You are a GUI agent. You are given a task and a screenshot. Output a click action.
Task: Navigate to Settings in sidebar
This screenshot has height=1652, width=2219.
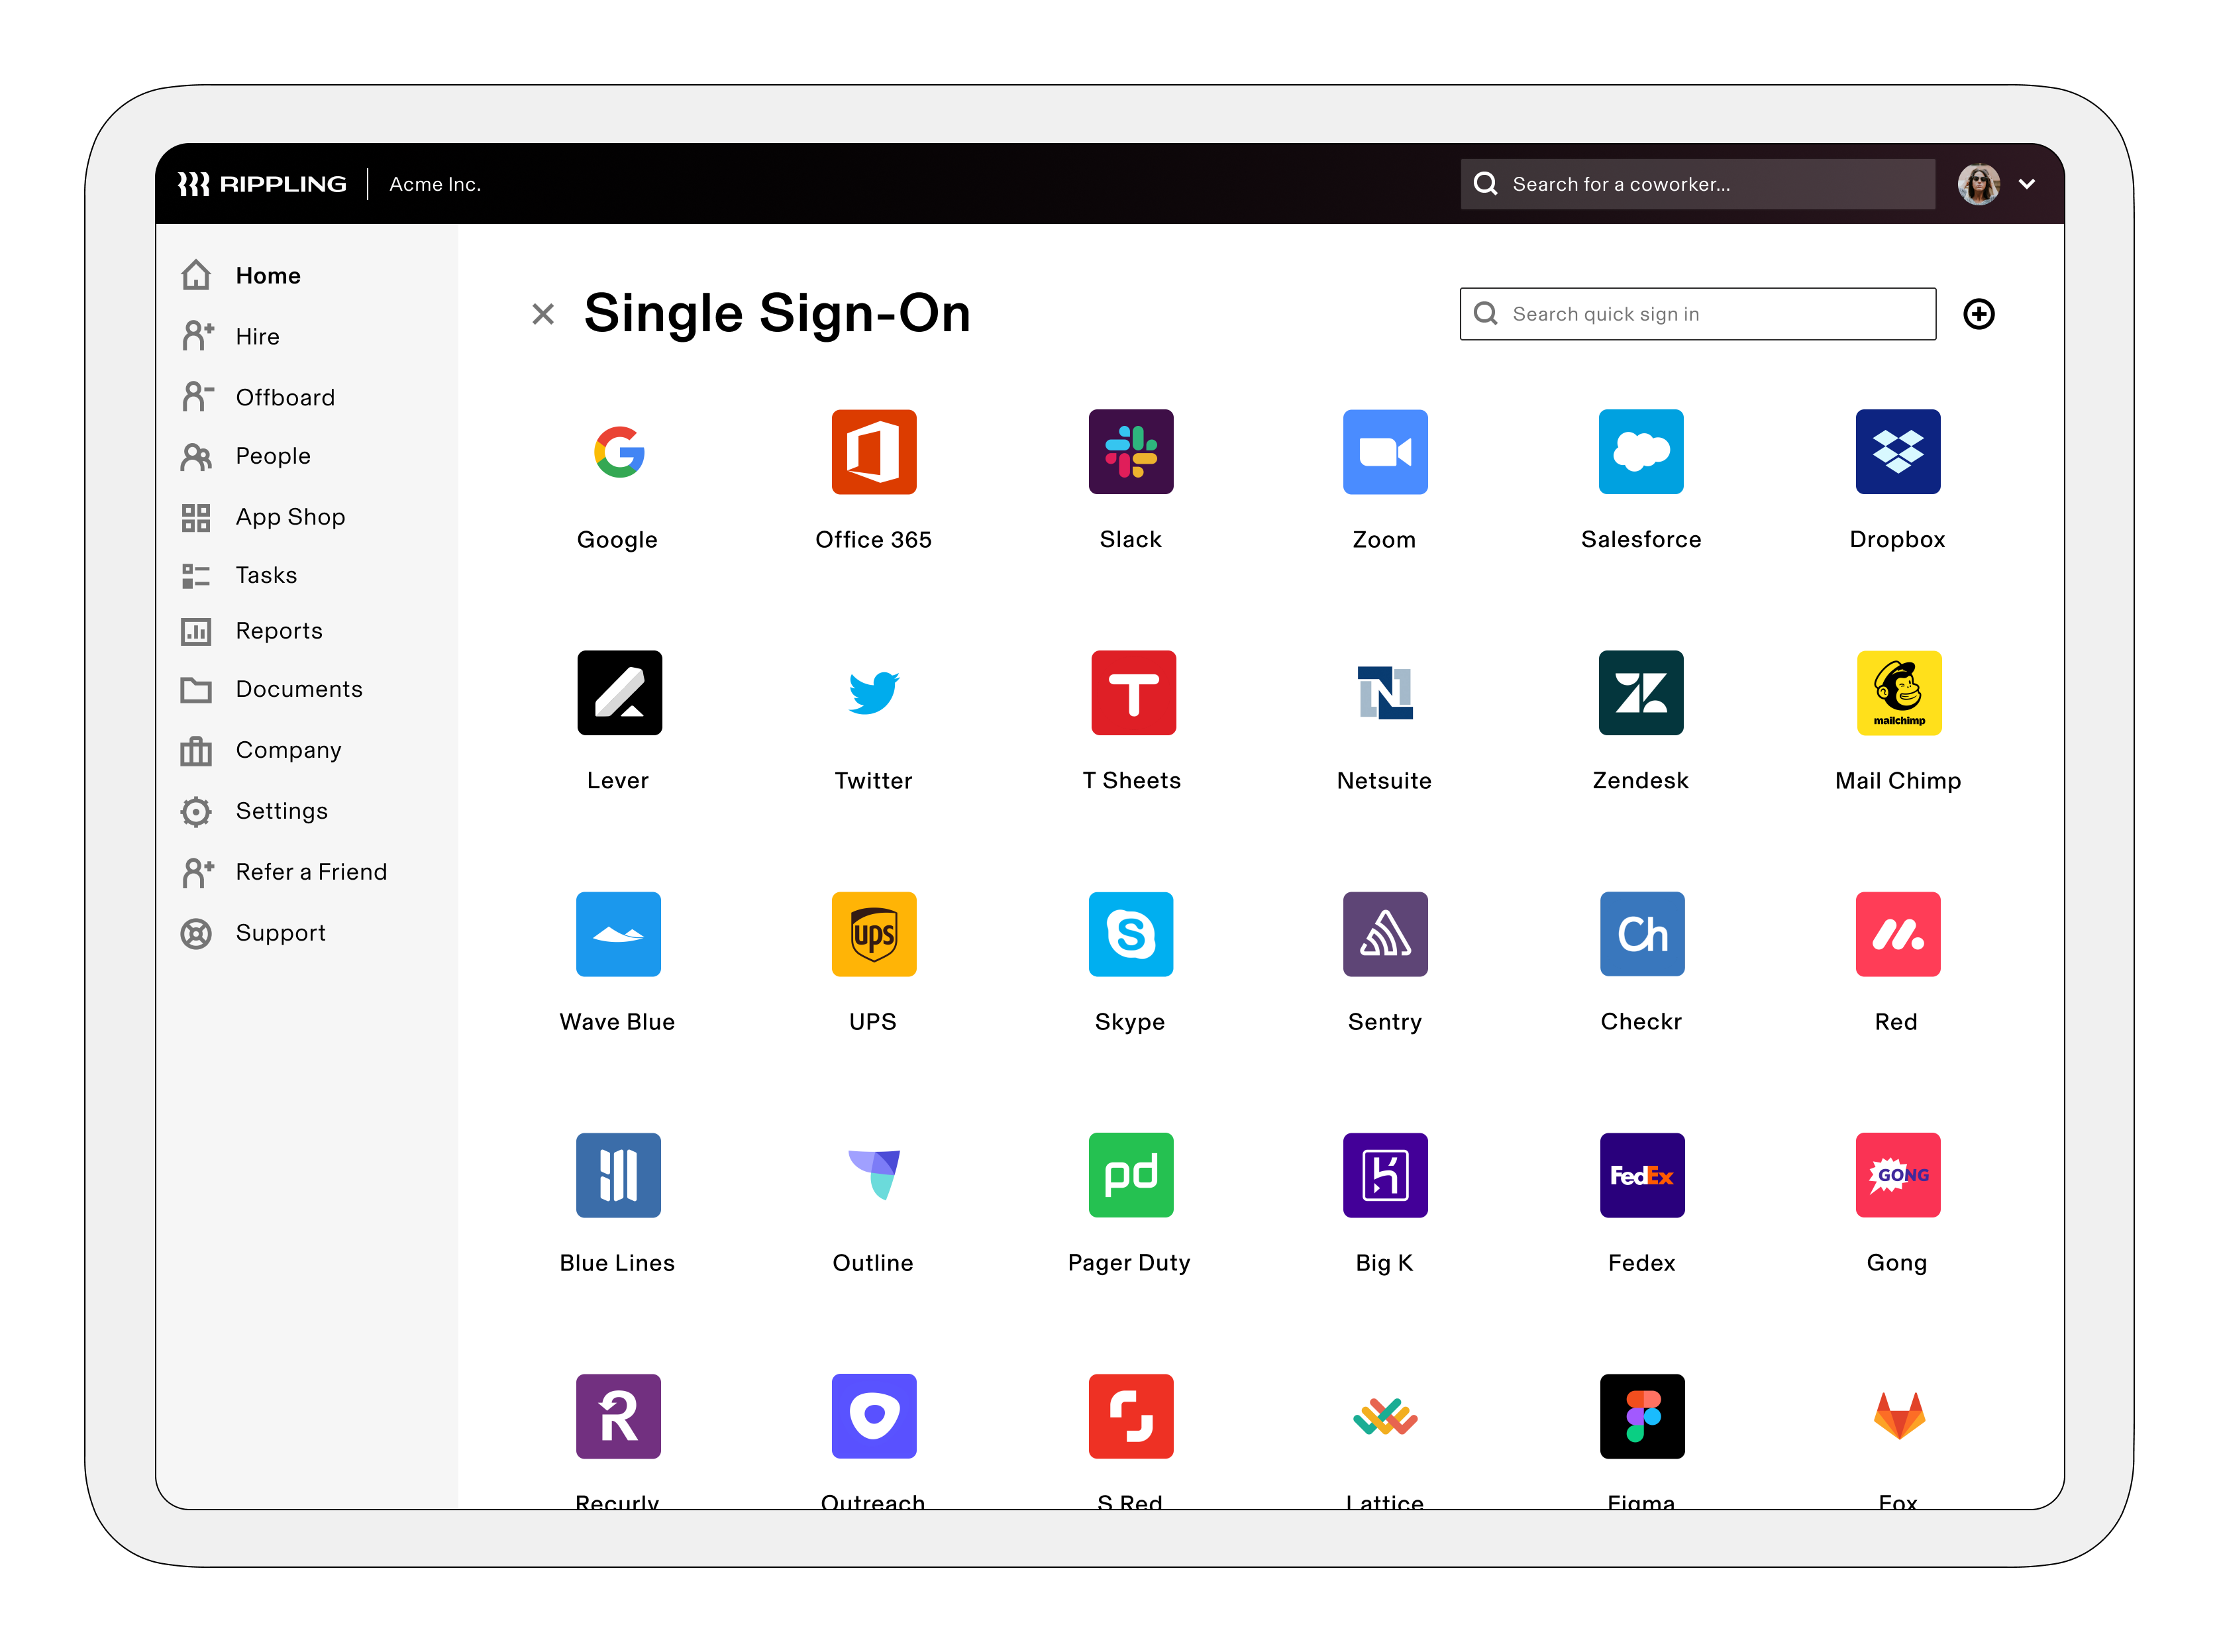pyautogui.click(x=281, y=811)
